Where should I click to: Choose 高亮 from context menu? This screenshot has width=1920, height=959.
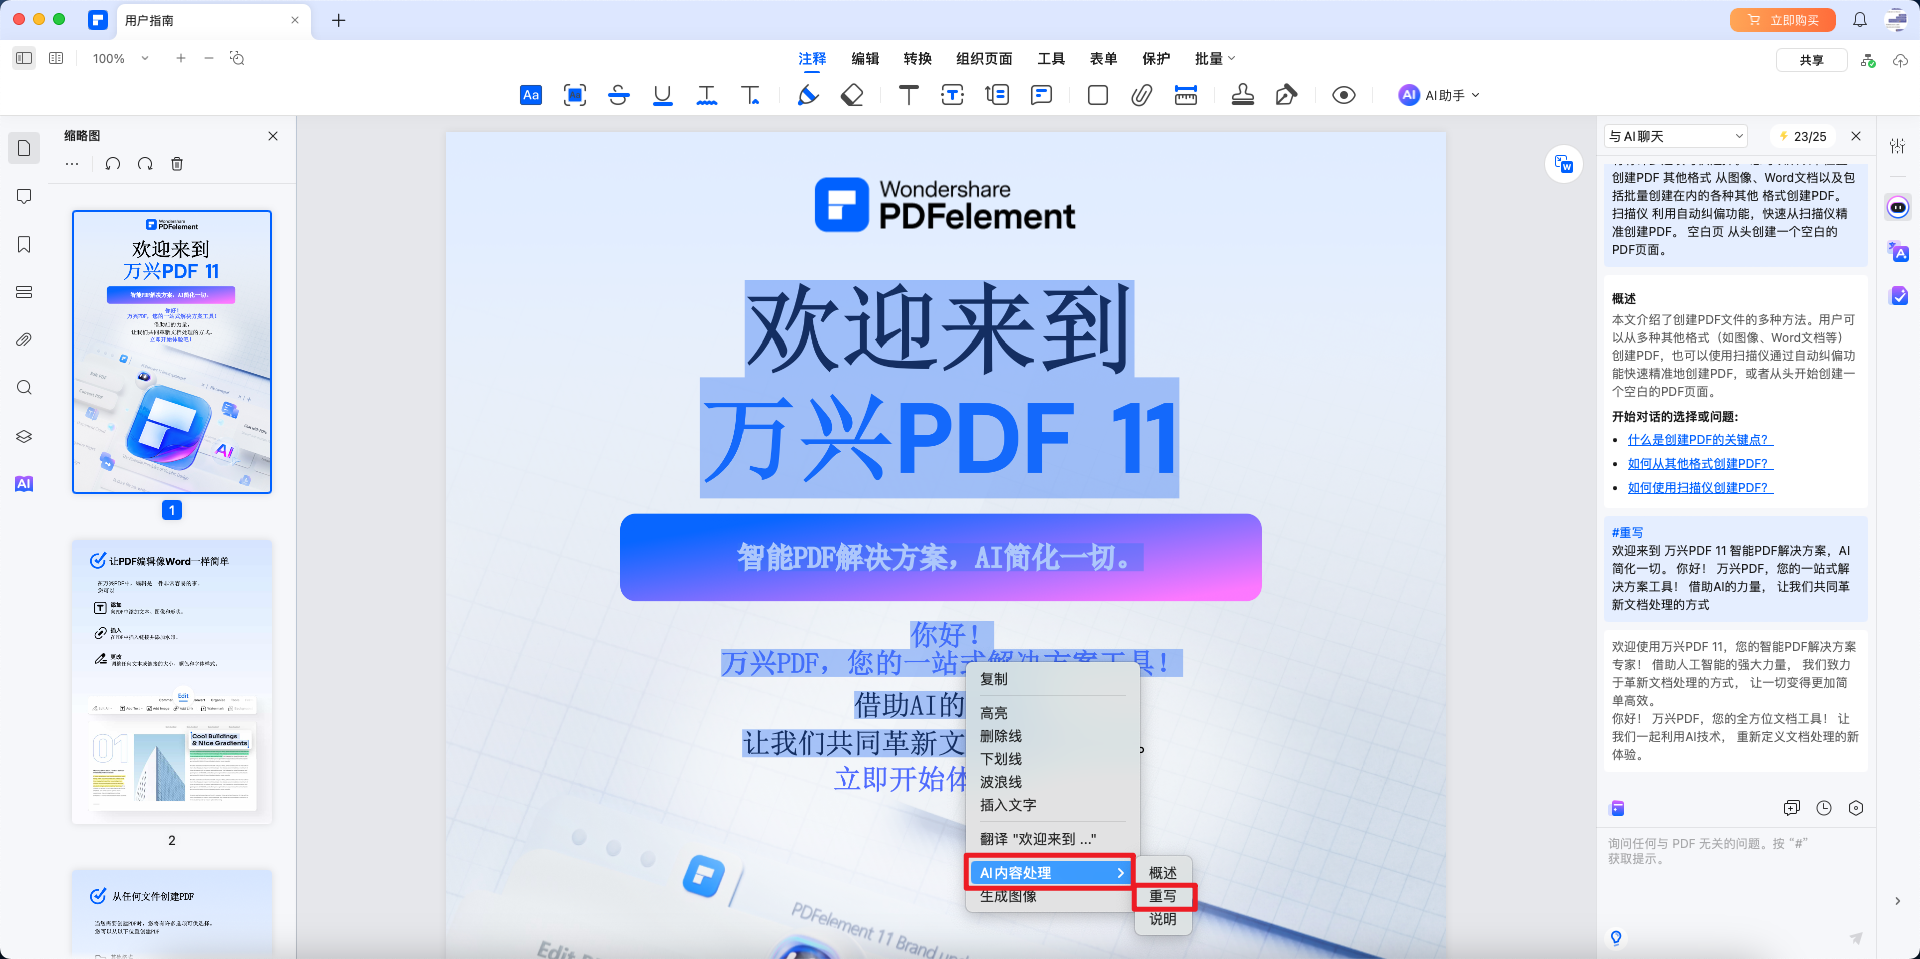[994, 713]
